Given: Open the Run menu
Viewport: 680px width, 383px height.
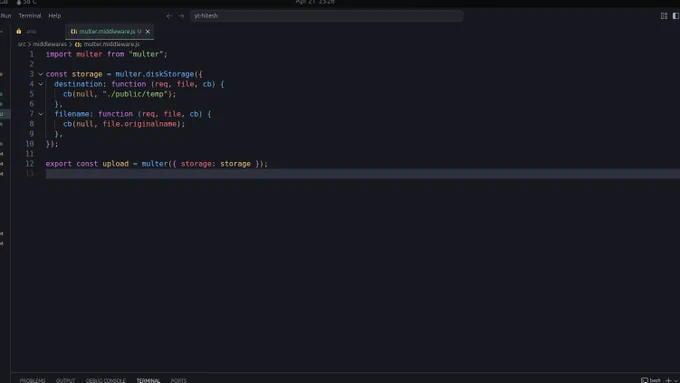Looking at the screenshot, I should [x=6, y=16].
